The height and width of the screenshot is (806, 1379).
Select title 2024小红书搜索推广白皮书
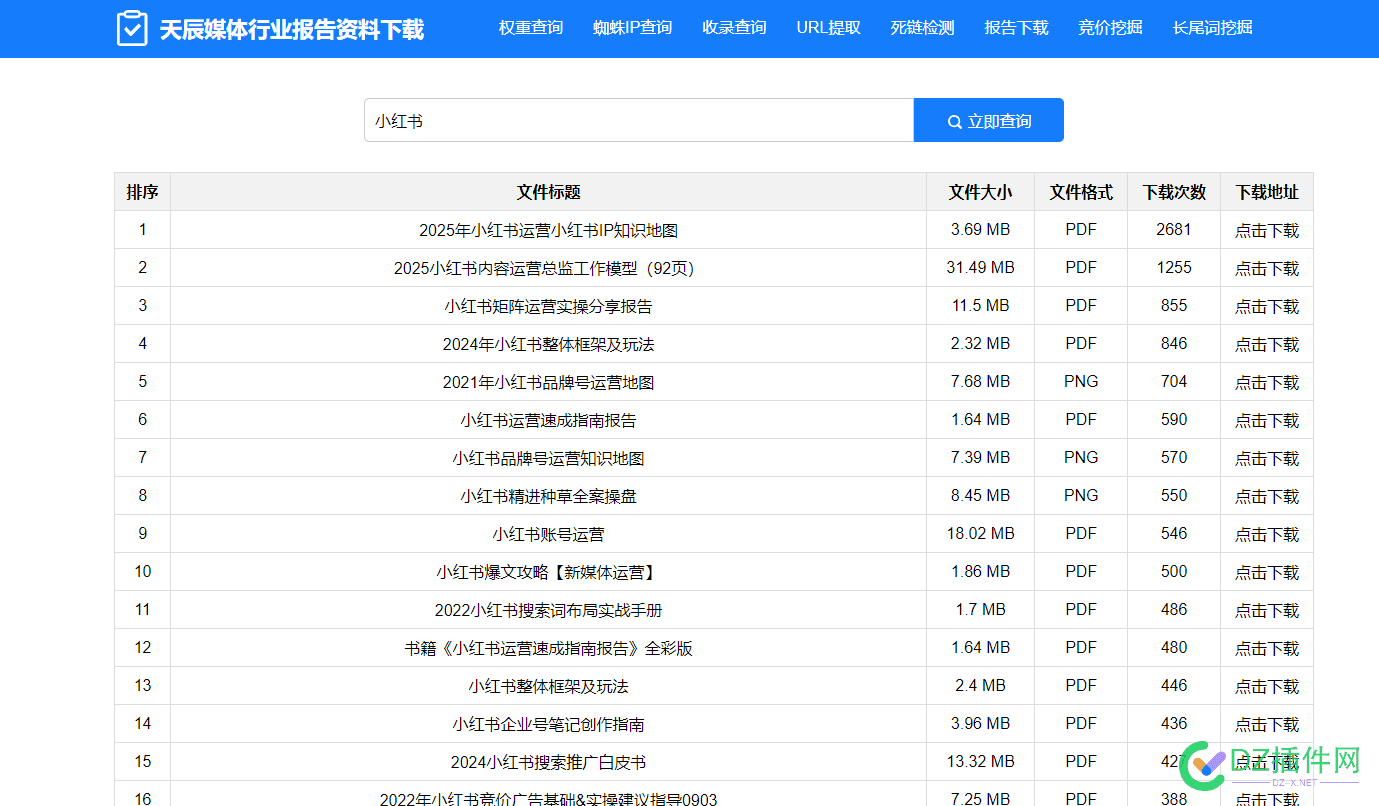tap(549, 762)
